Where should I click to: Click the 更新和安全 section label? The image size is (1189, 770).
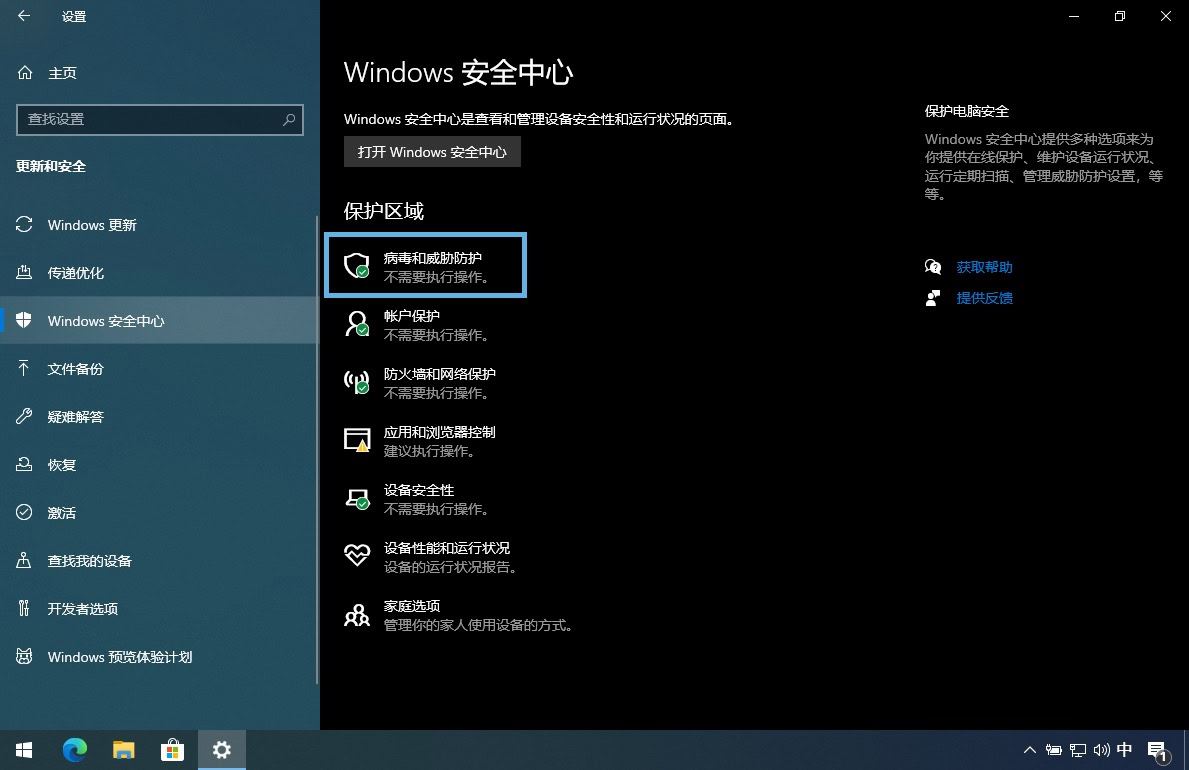[51, 166]
